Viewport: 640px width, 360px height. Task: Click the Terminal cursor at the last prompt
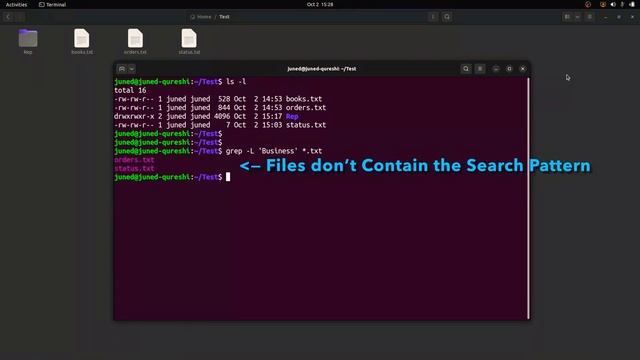(228, 177)
